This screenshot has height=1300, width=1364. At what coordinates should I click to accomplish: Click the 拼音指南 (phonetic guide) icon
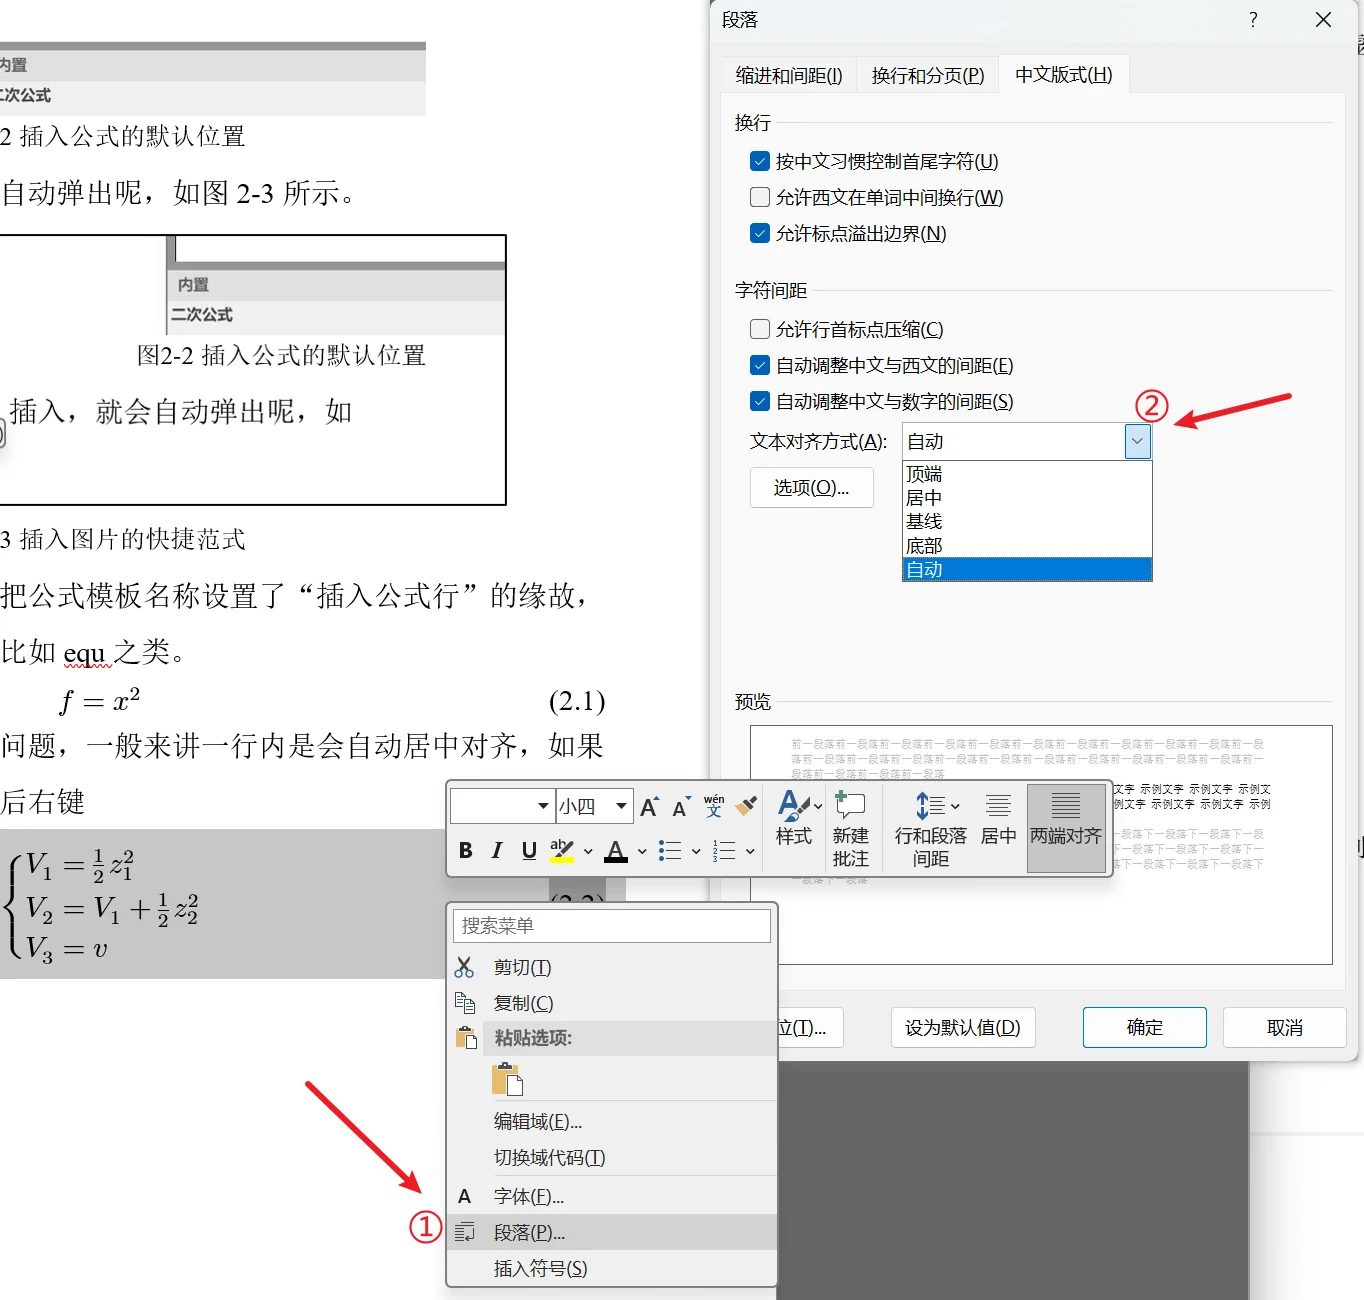(x=713, y=806)
